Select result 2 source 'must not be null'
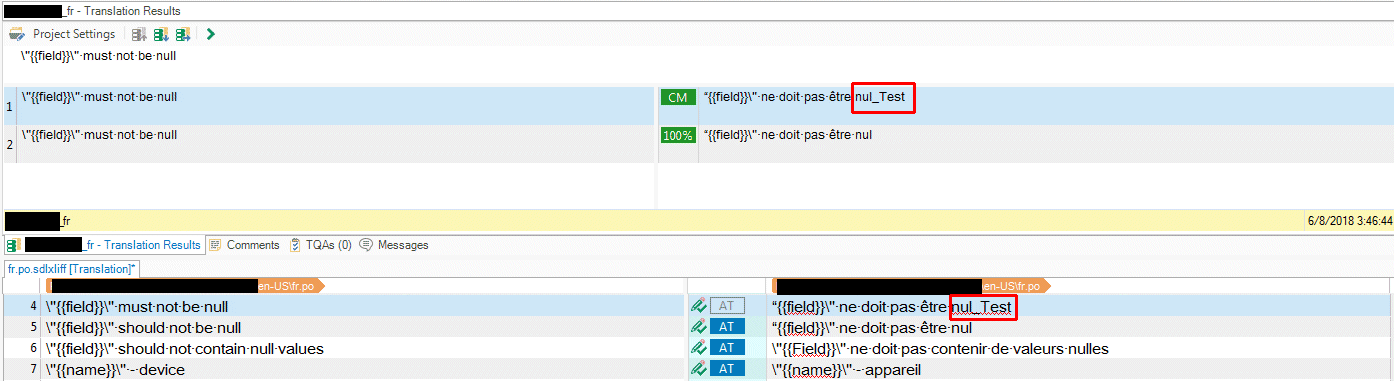The width and height of the screenshot is (1394, 381). tap(100, 135)
